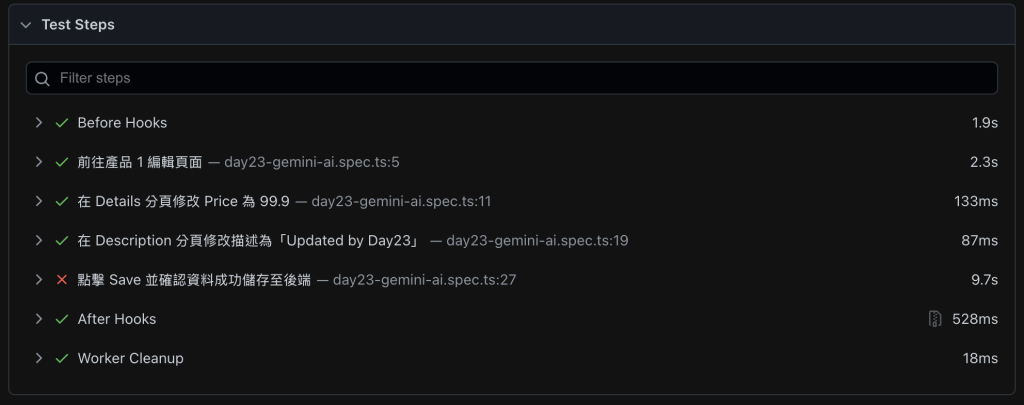Click the Filter steps search field
Image resolution: width=1024 pixels, height=405 pixels.
click(511, 78)
